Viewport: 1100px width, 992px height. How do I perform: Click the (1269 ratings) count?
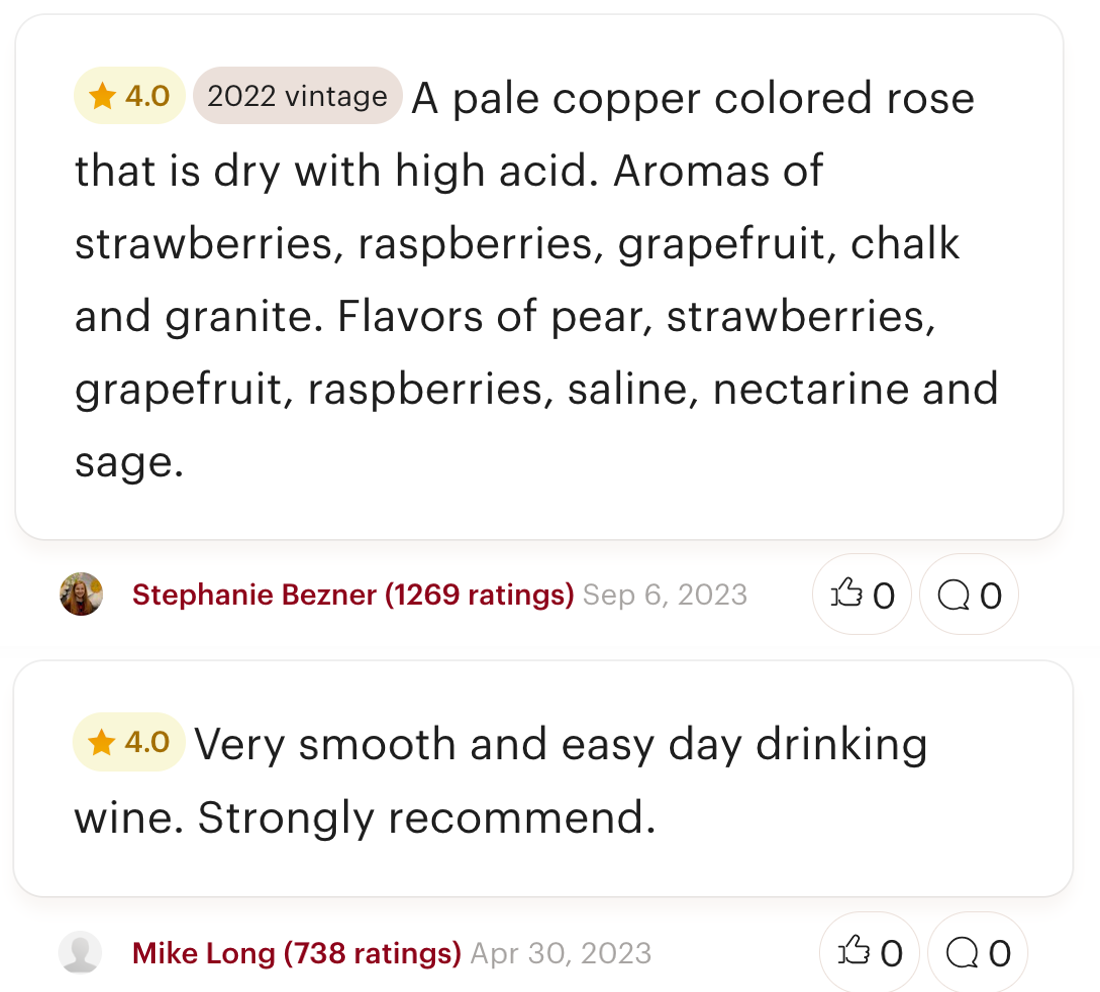(480, 595)
